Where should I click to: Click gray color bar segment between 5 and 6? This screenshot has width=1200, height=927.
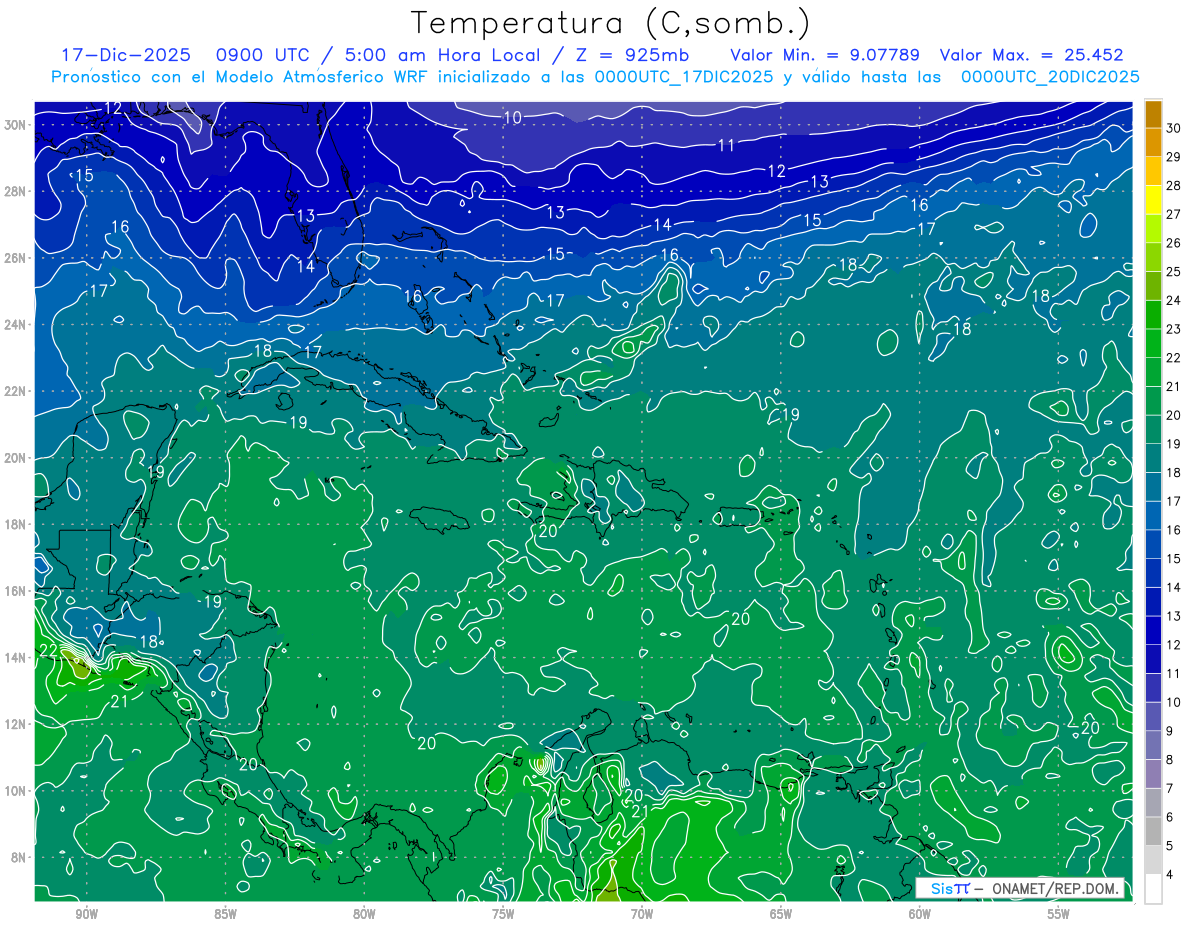point(1153,832)
